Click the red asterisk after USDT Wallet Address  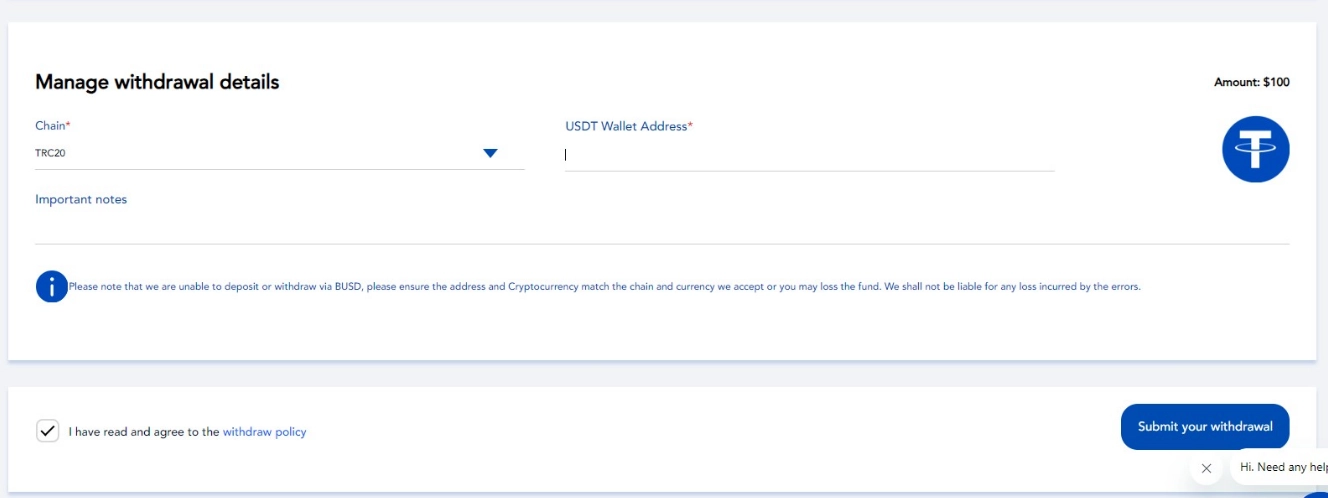[x=690, y=125]
